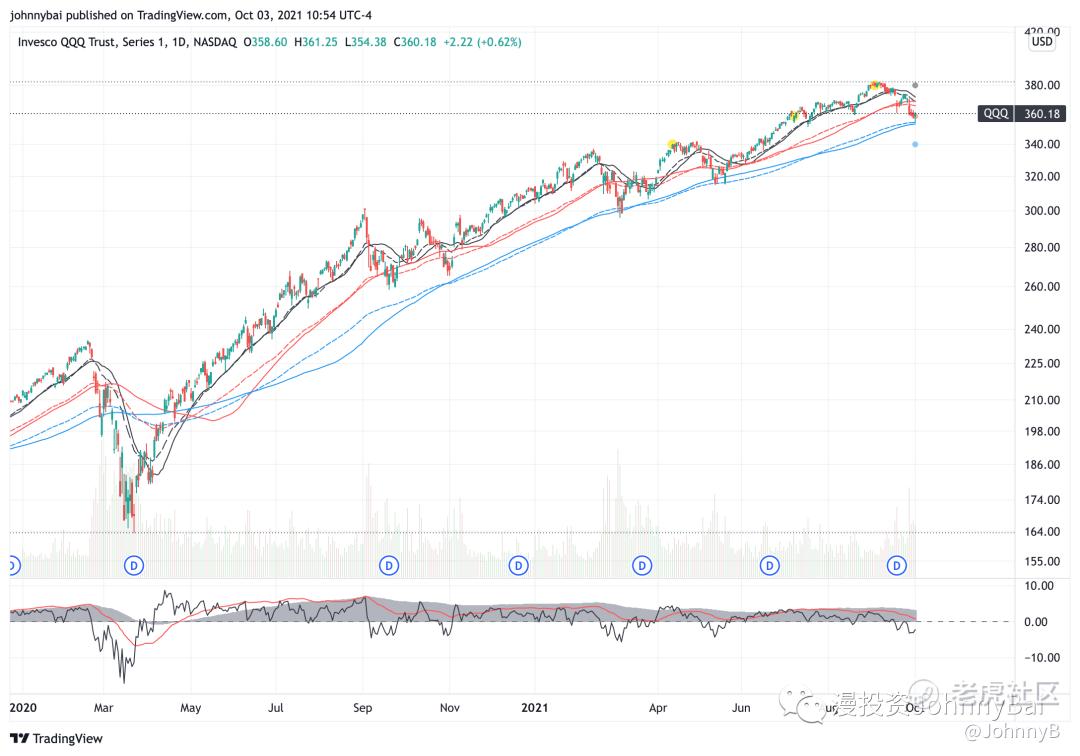Click the dividend marker near June 2021
This screenshot has height=756, width=1080.
769,566
